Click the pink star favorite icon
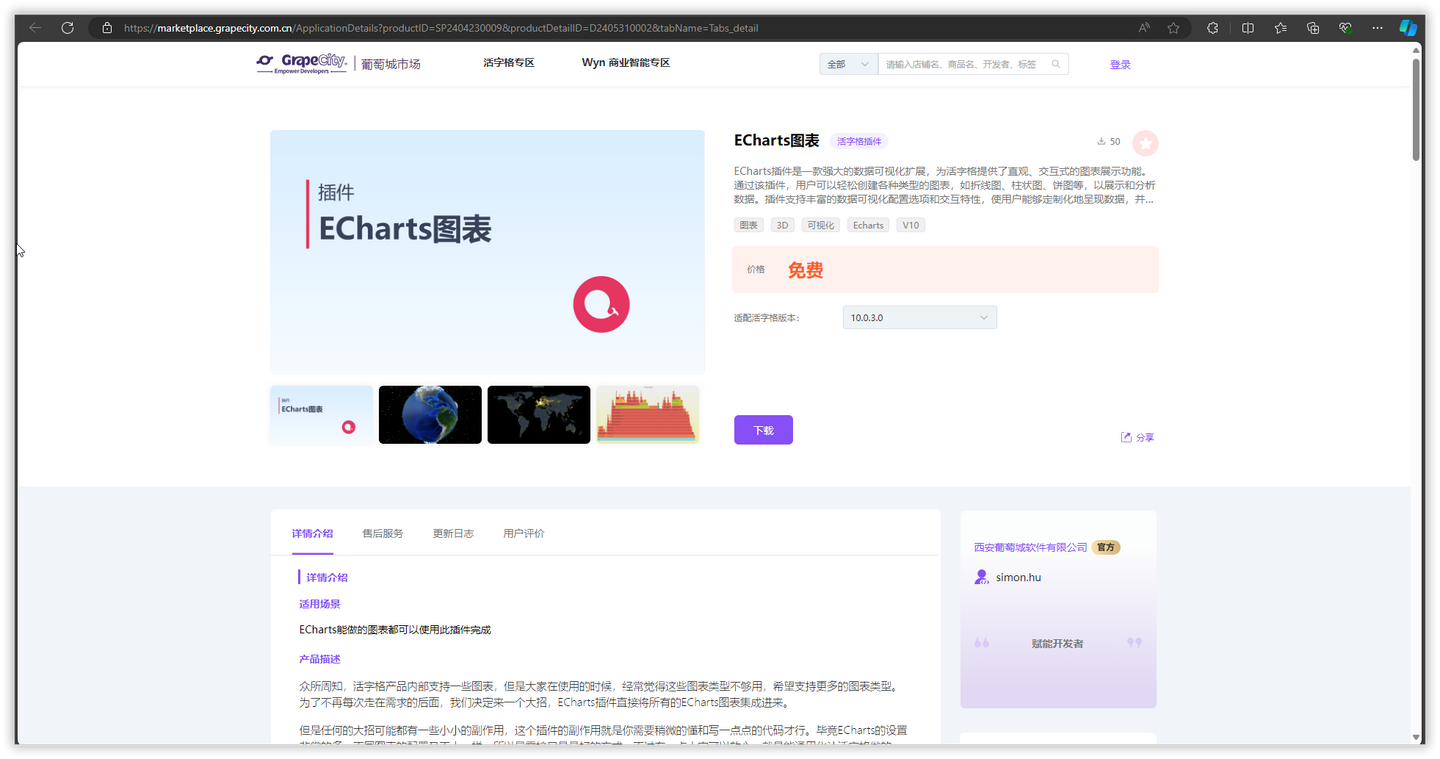 tap(1145, 143)
